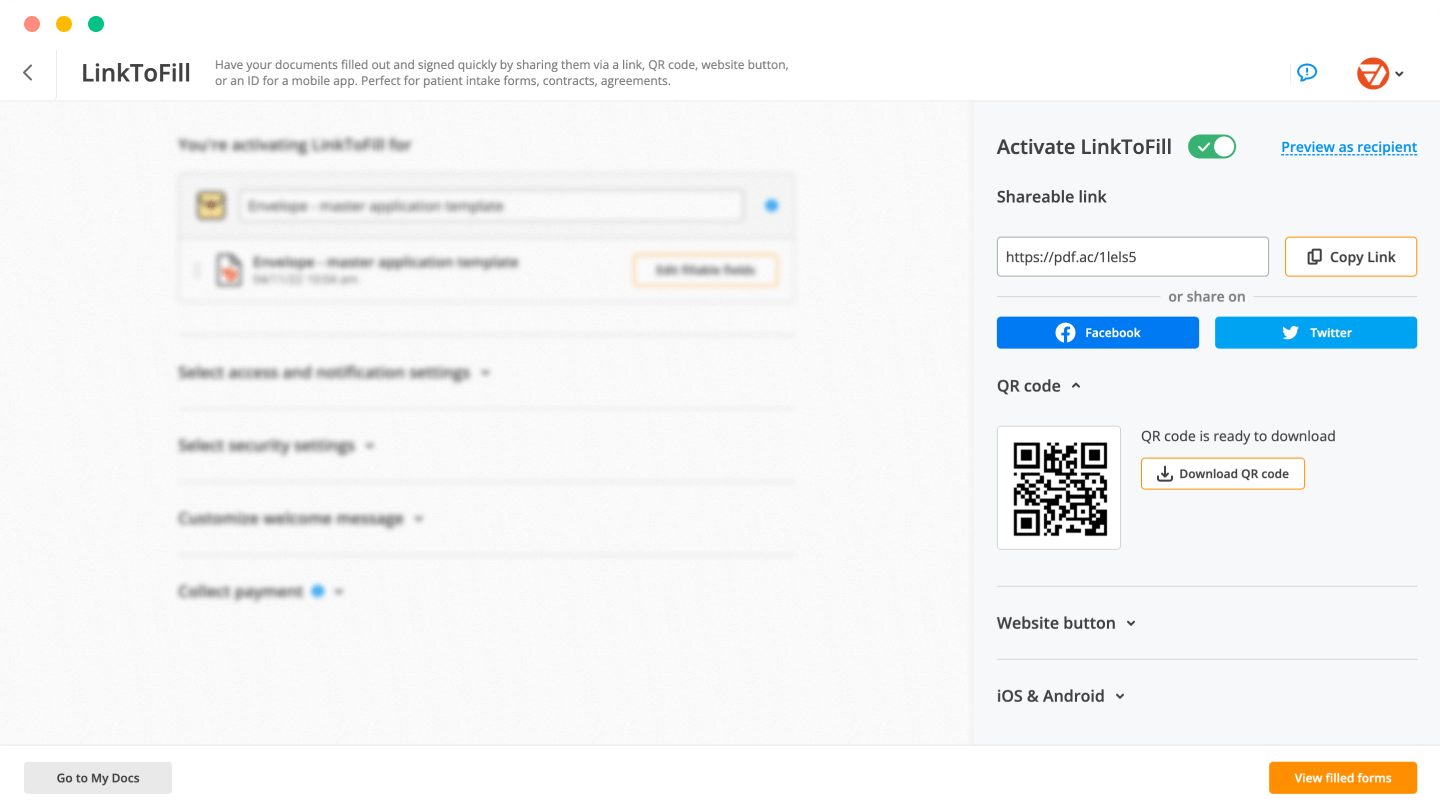
Task: Collapse the QR code section
Action: (x=1076, y=385)
